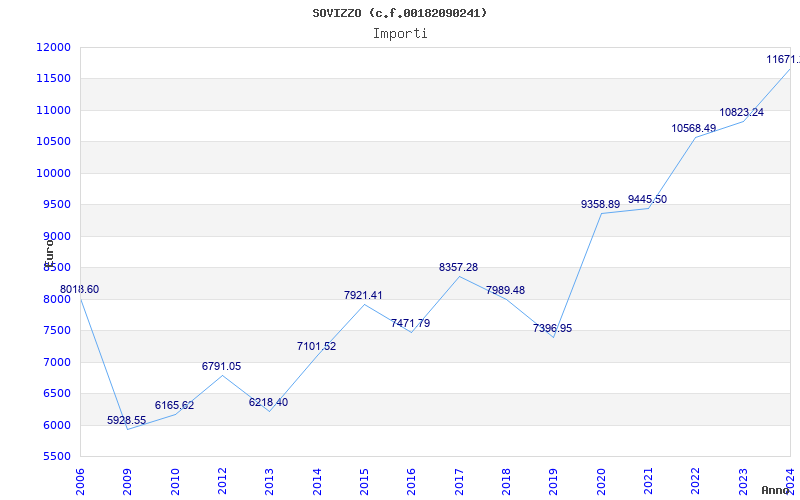Select data label 9358.89
Screen dimensions: 800x500
tap(601, 205)
